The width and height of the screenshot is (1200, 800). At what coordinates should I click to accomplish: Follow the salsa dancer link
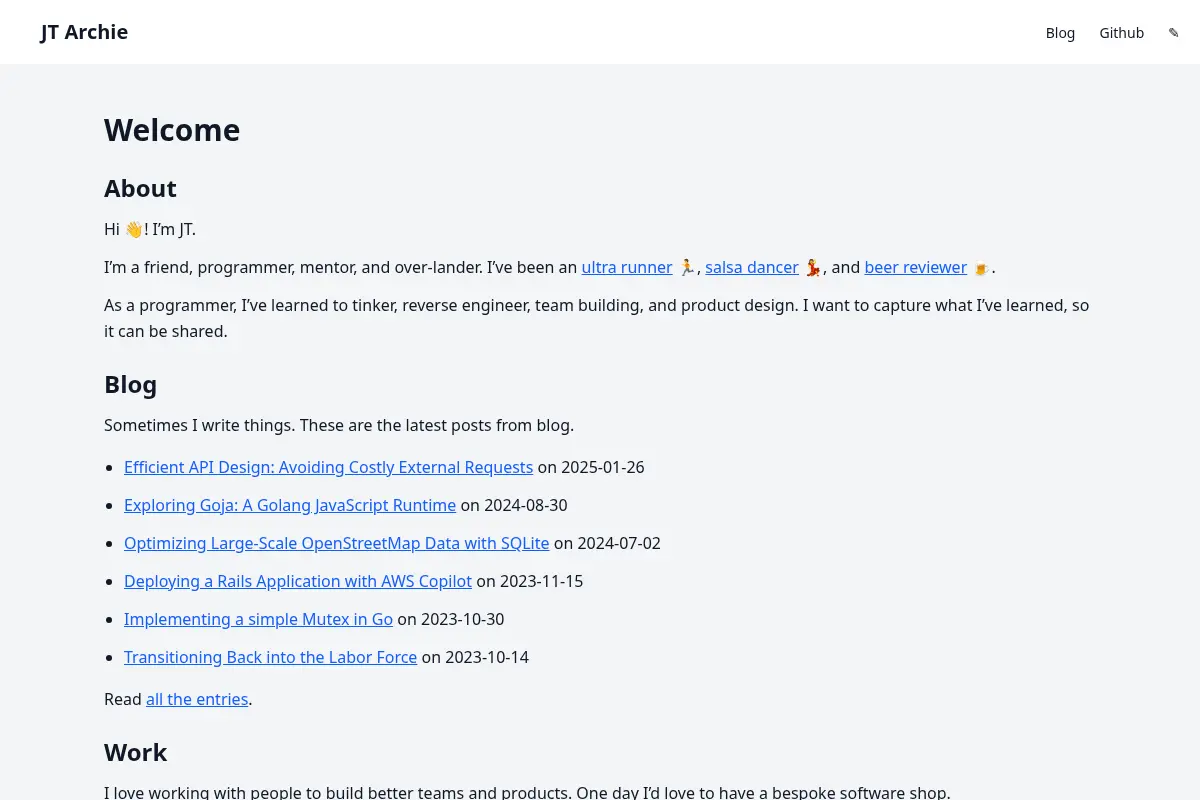coord(752,267)
